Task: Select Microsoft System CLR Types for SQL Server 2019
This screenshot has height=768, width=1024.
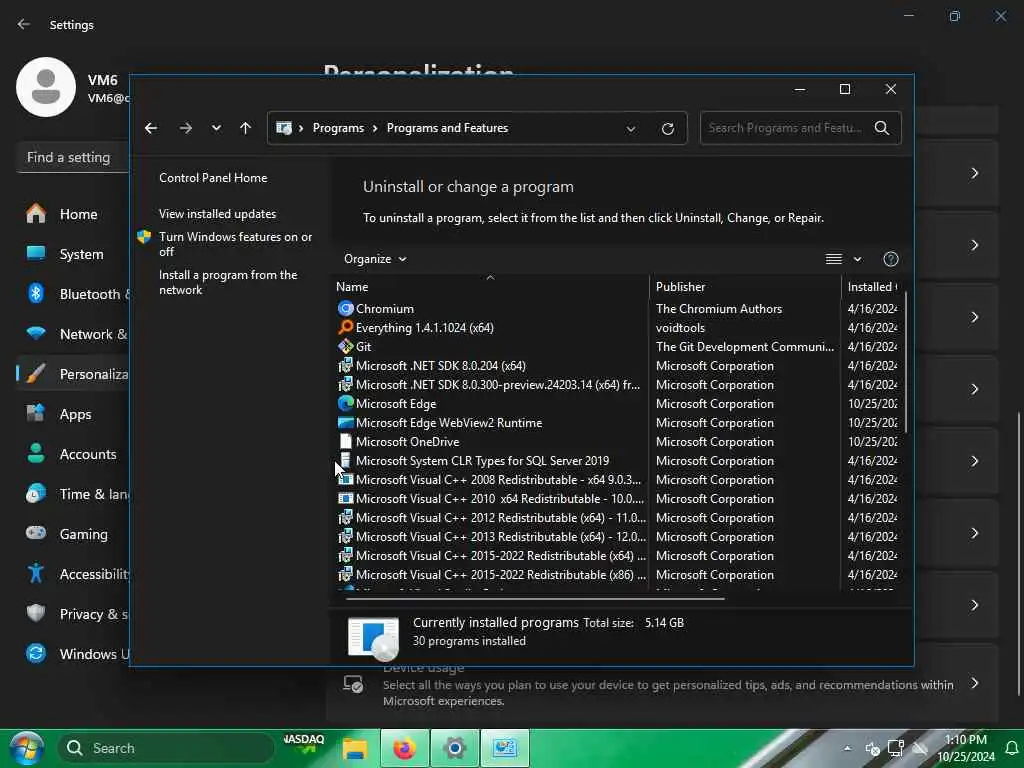Action: click(483, 460)
